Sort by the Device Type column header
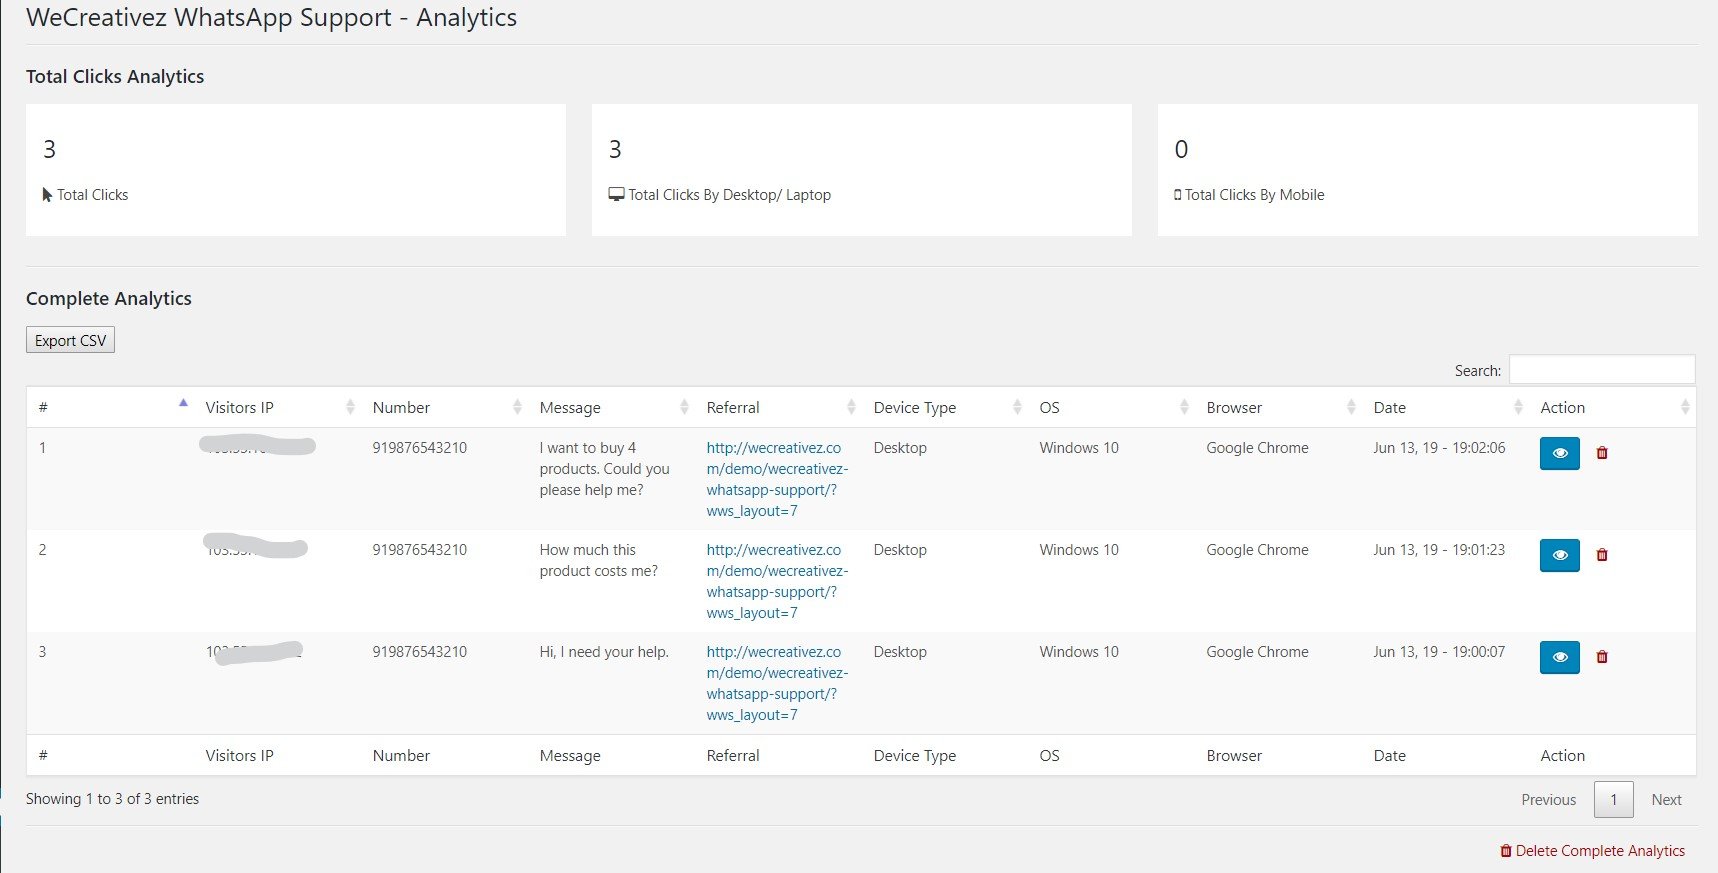 pyautogui.click(x=945, y=407)
